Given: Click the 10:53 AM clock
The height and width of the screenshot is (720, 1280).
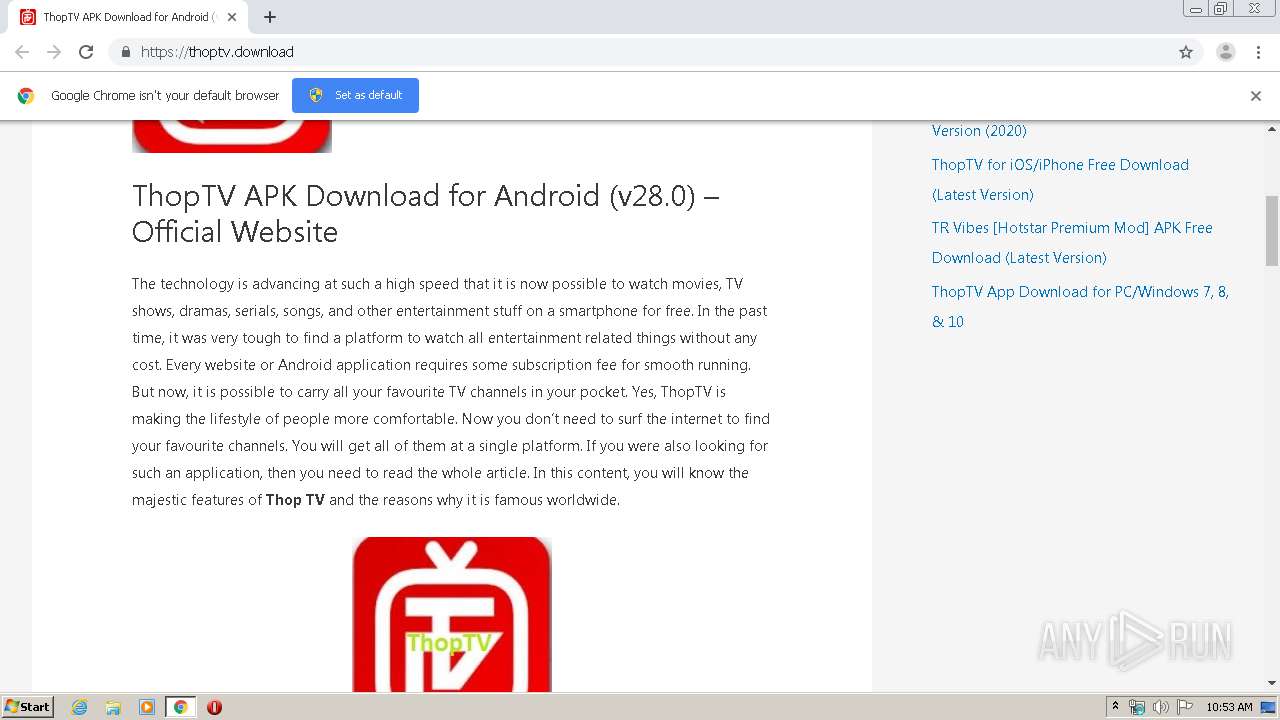Looking at the screenshot, I should [x=1229, y=707].
